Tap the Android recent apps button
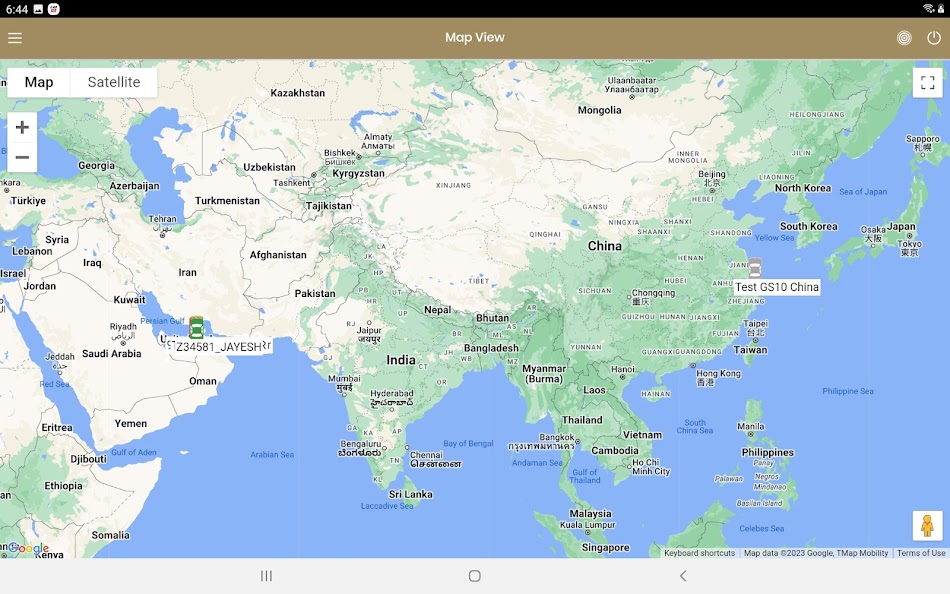Screen dimensions: 950x594 (266, 576)
